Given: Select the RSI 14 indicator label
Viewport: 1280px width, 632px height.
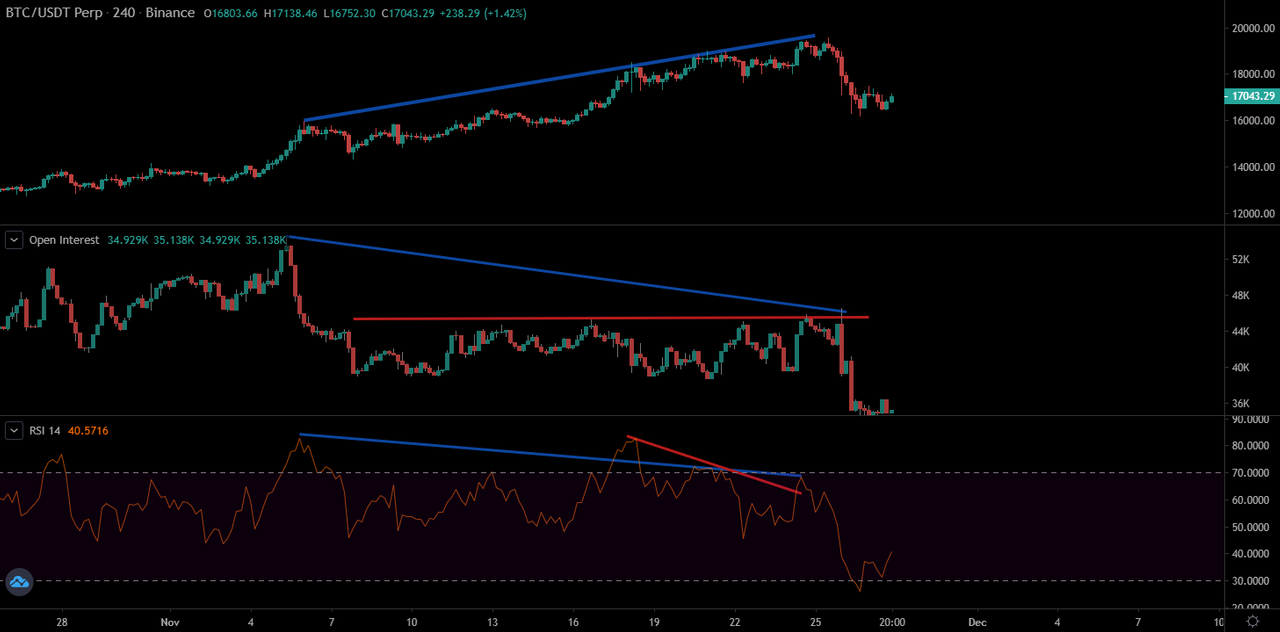Looking at the screenshot, I should [x=45, y=431].
